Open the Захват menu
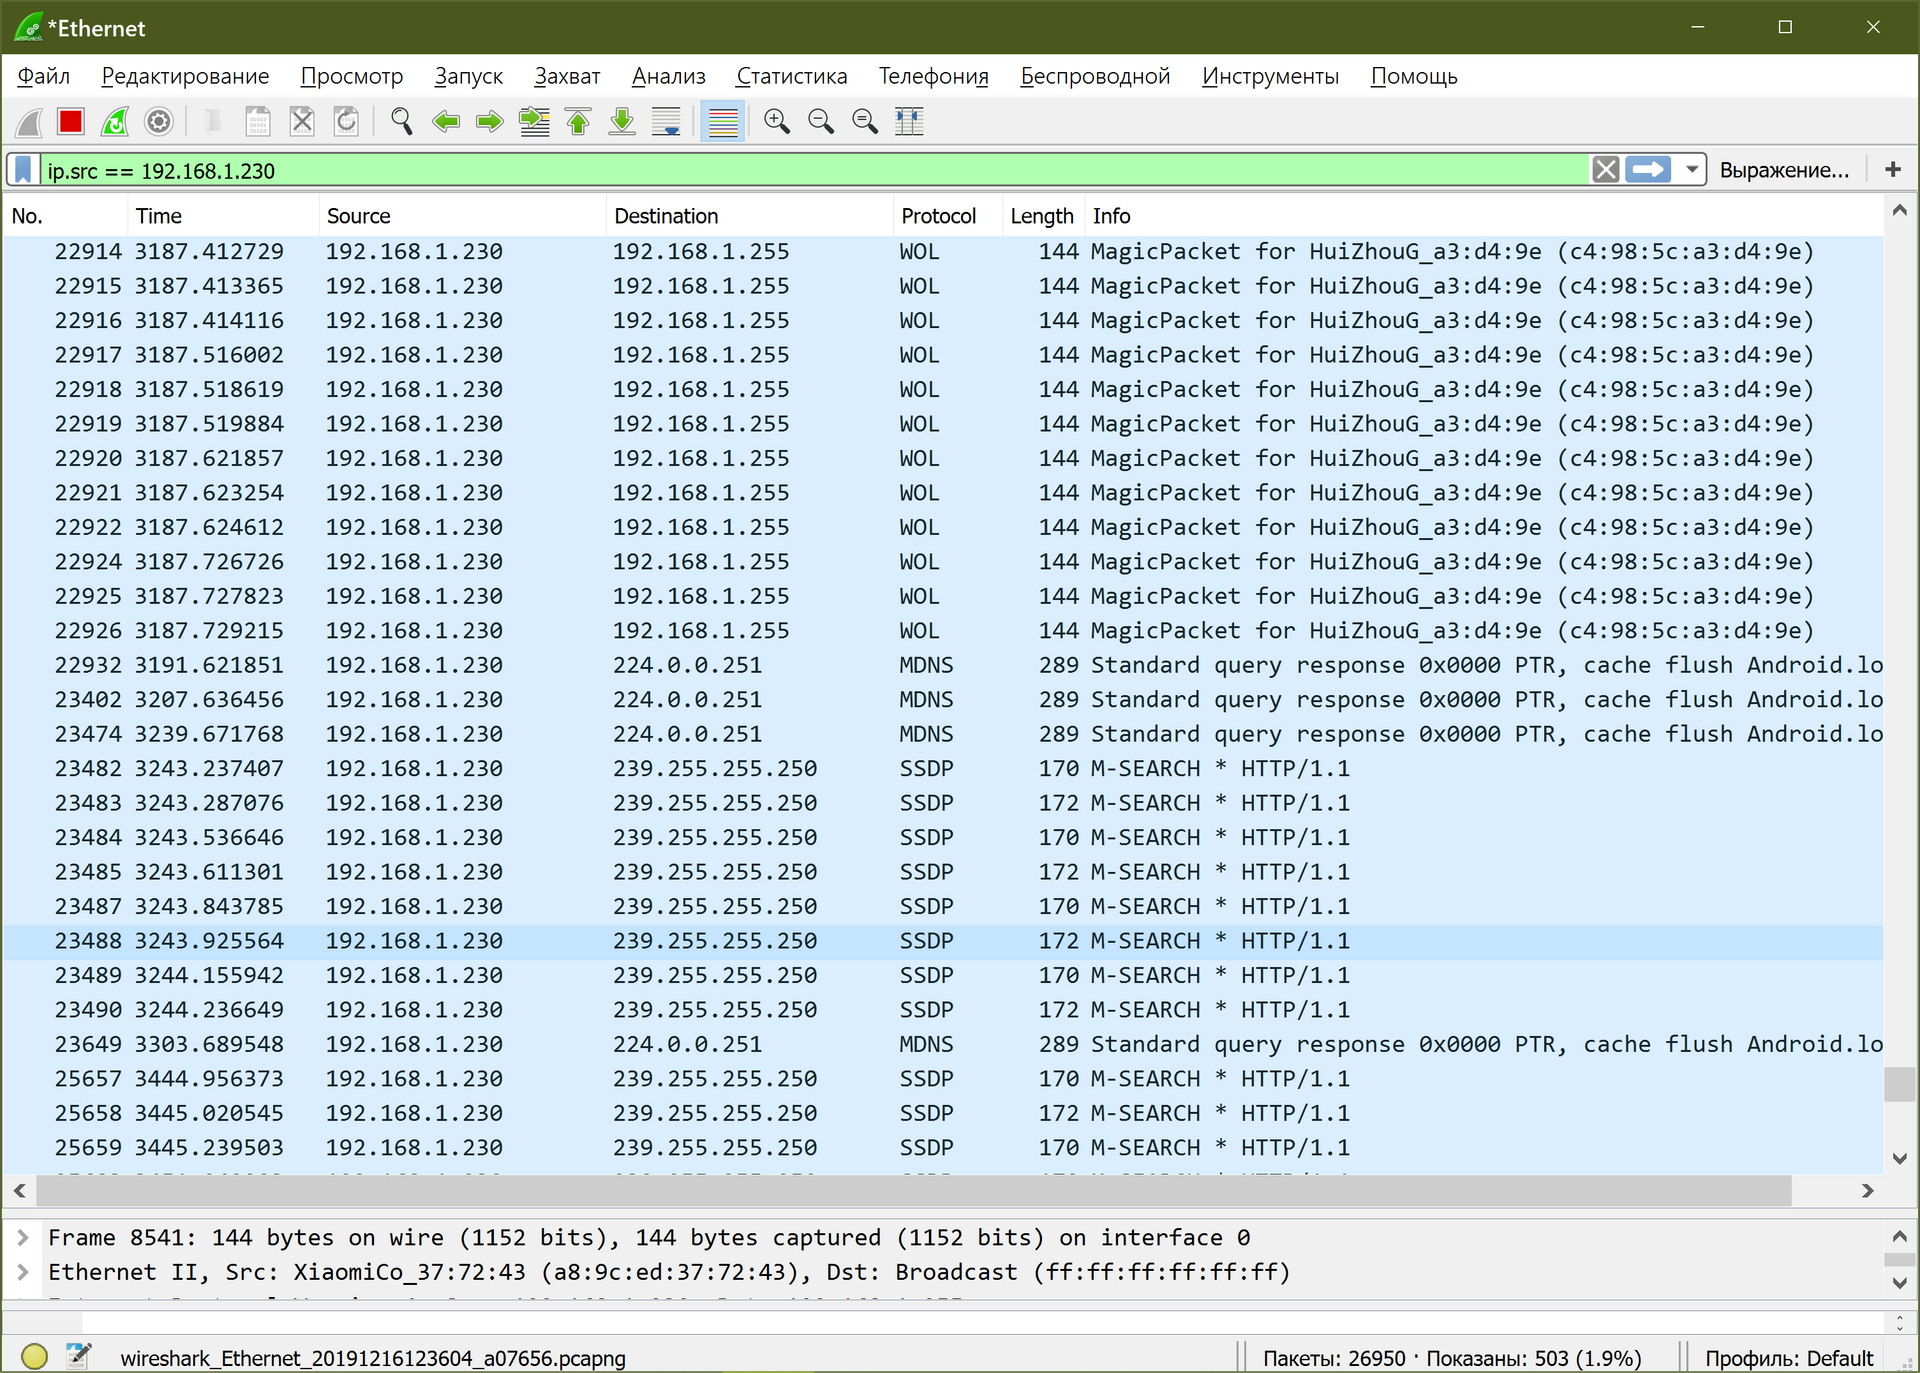The image size is (1920, 1373). (x=567, y=76)
